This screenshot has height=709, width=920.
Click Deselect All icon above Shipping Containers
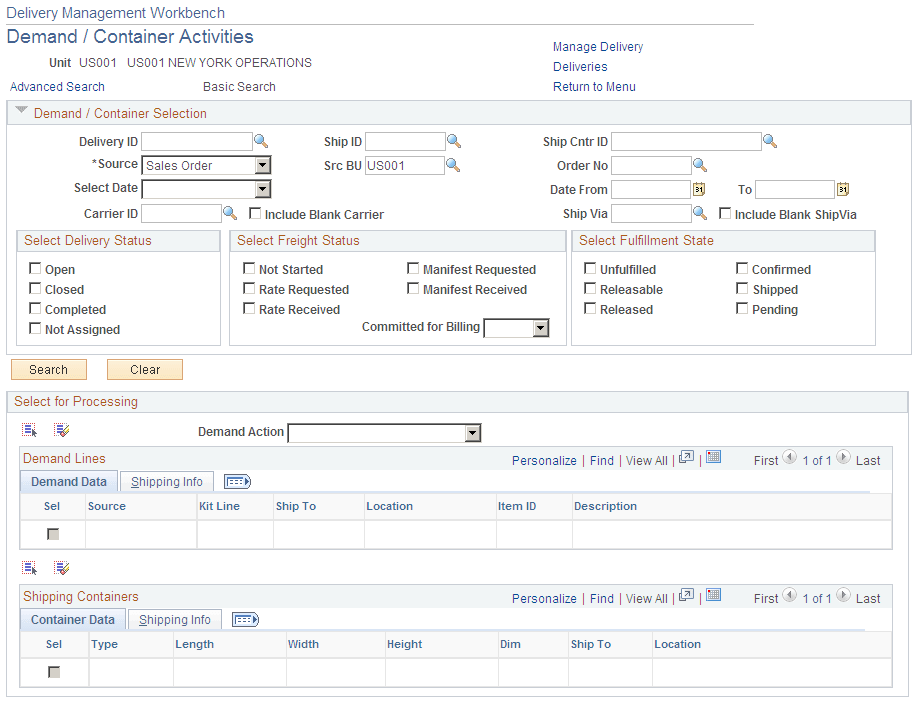pos(62,567)
